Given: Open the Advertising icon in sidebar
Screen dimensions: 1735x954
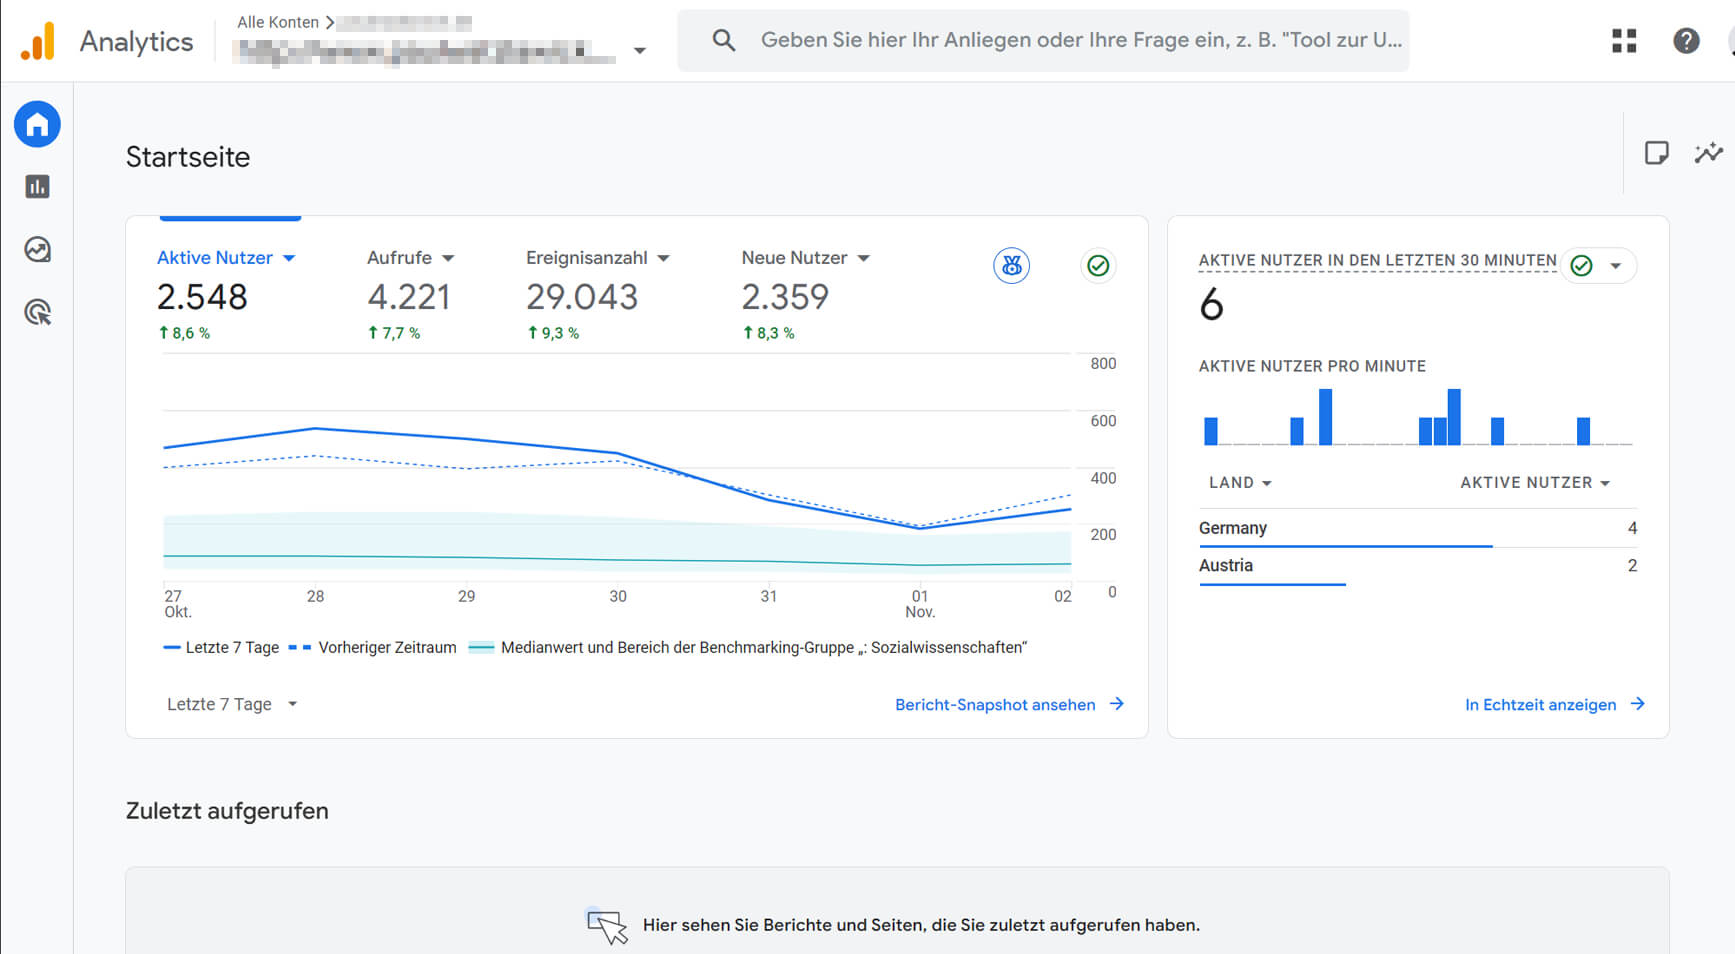Looking at the screenshot, I should (x=37, y=313).
